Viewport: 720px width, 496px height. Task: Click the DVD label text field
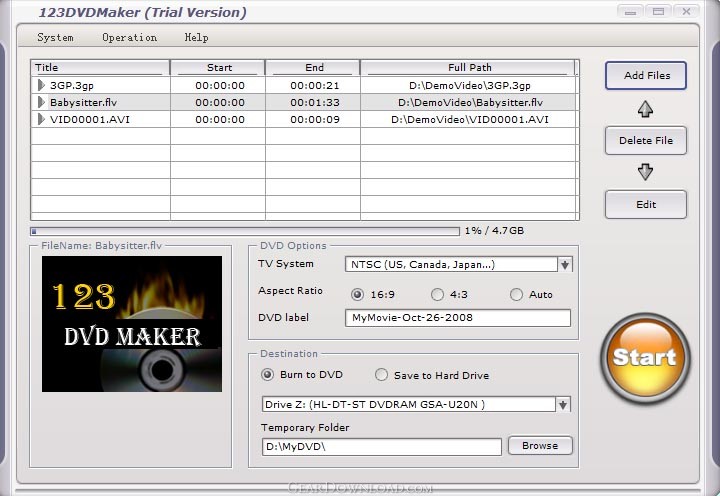tap(458, 318)
